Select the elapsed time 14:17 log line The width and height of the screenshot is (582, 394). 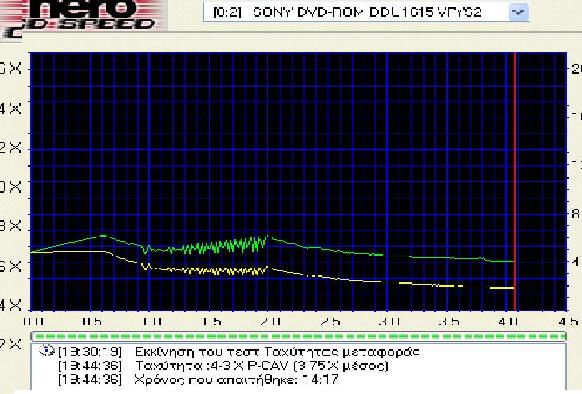[199, 380]
